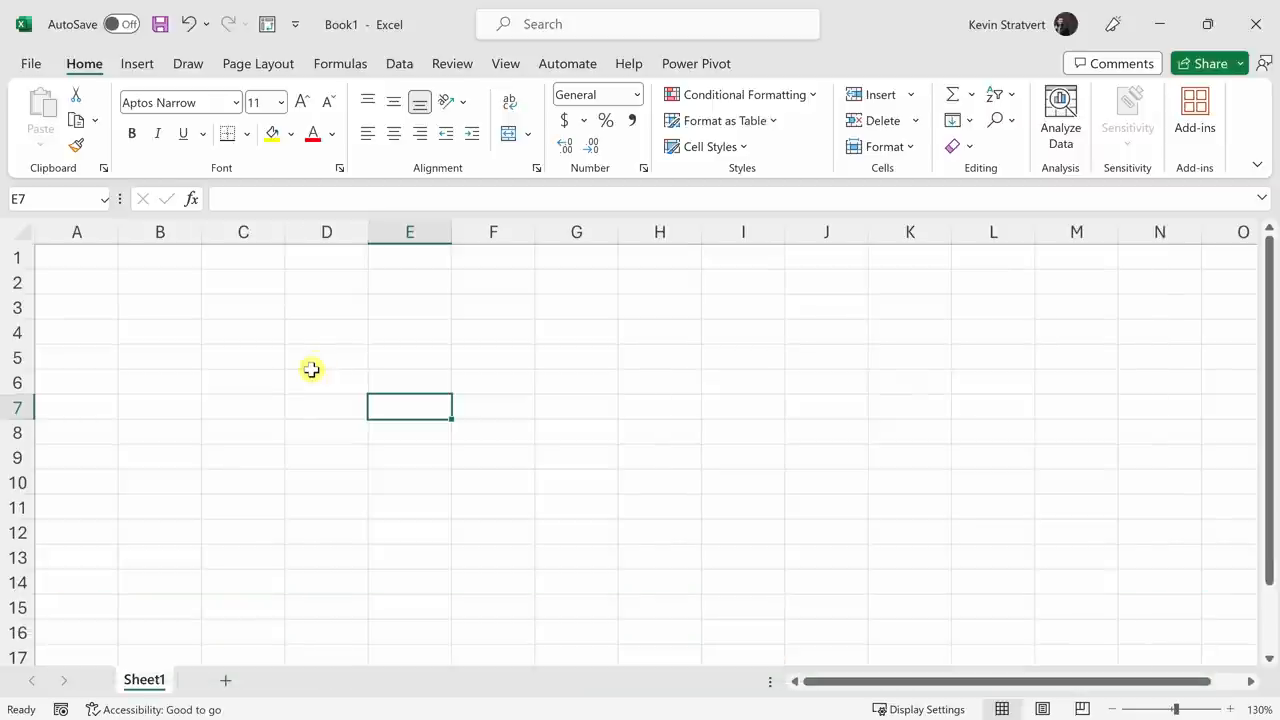This screenshot has width=1280, height=720.
Task: Click the Sort & Filter icon
Action: click(x=994, y=94)
